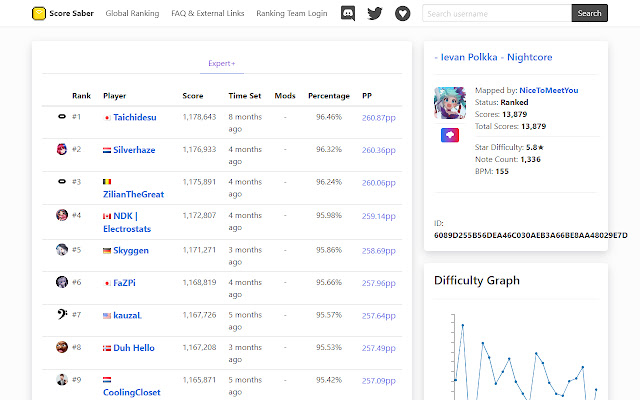Click the 260.36pp value
640x400 pixels.
click(379, 150)
